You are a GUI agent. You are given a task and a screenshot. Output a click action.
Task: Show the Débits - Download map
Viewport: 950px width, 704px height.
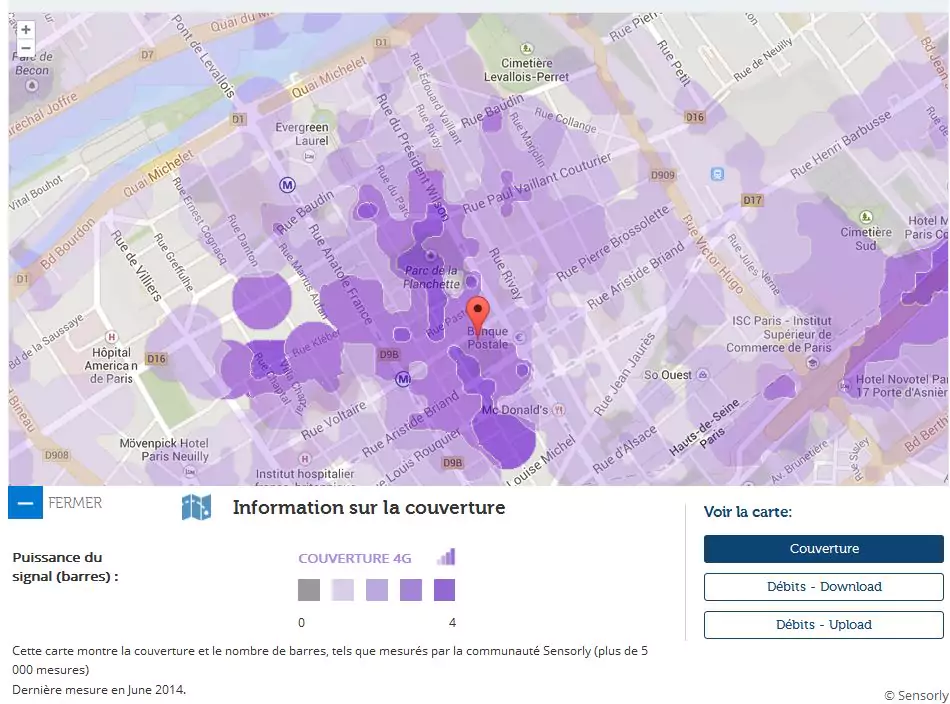(x=823, y=587)
